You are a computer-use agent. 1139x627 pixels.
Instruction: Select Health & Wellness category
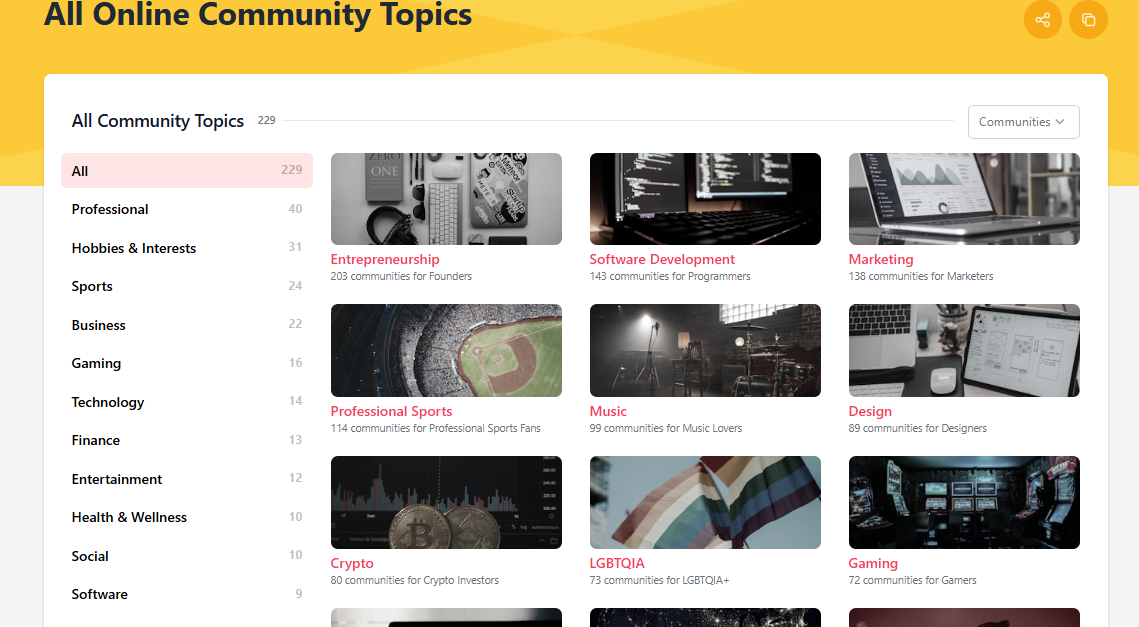click(187, 517)
